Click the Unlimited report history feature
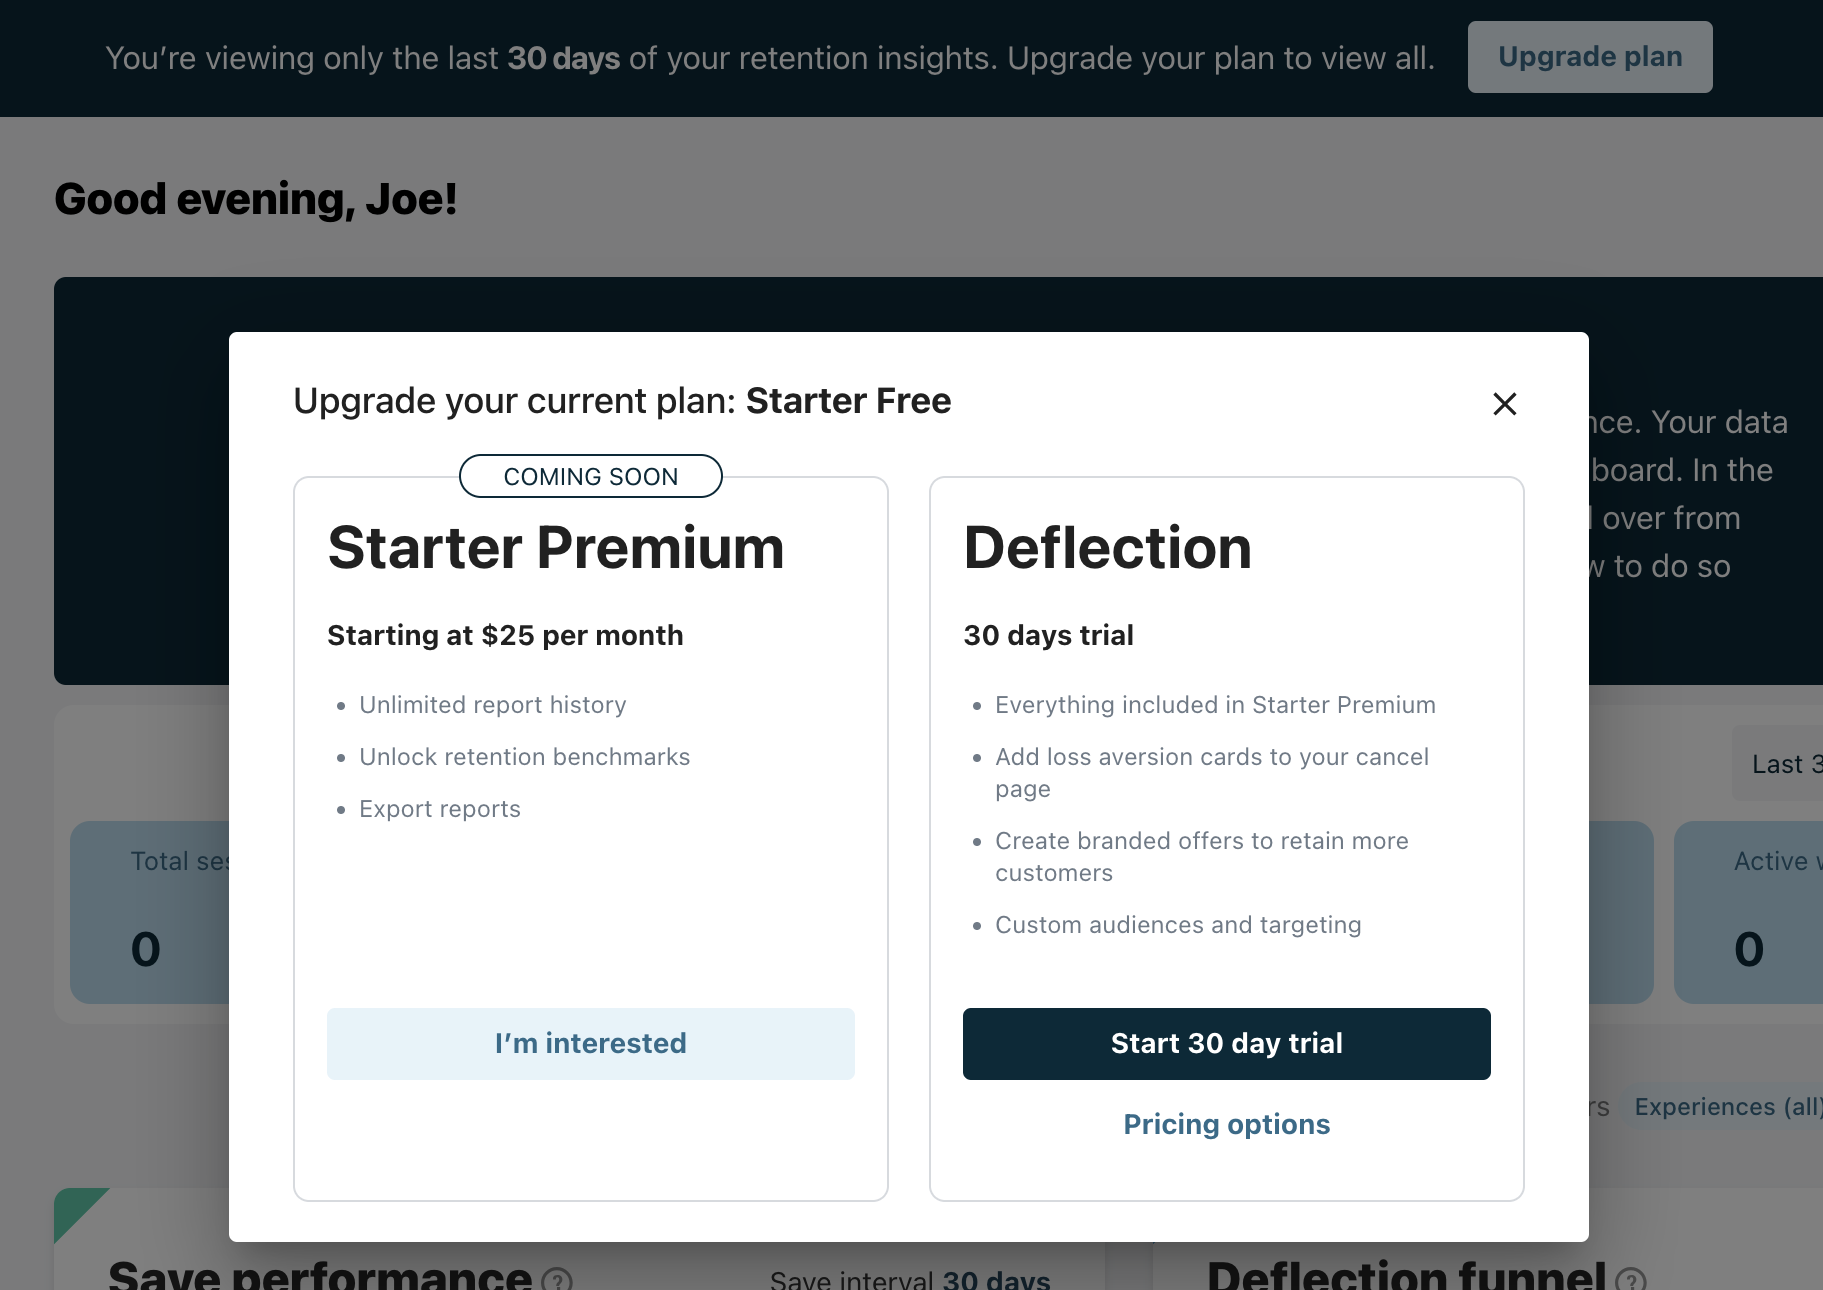 click(x=492, y=705)
